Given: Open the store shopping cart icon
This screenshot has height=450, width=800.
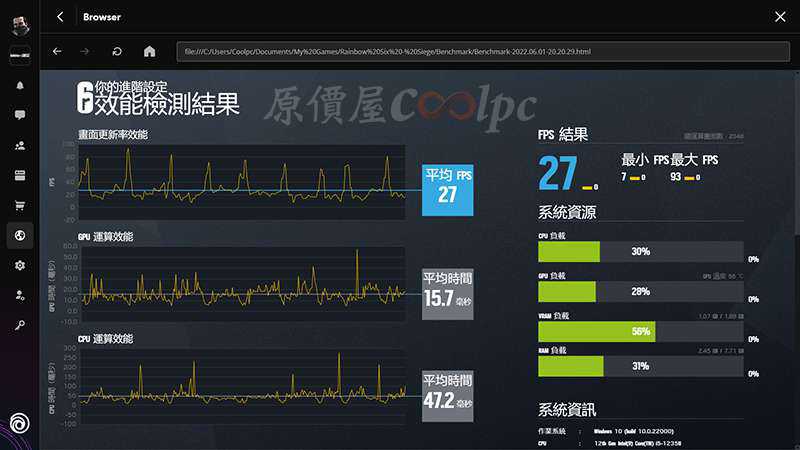Looking at the screenshot, I should (20, 206).
